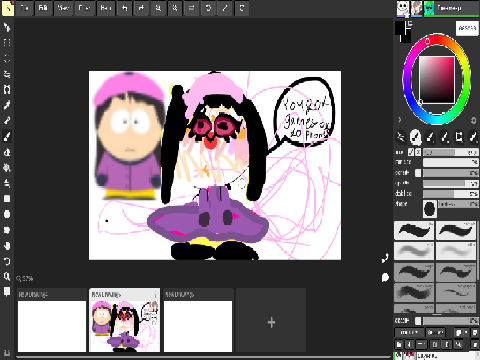Click the hex color code field
480x360 pixels.
click(467, 28)
